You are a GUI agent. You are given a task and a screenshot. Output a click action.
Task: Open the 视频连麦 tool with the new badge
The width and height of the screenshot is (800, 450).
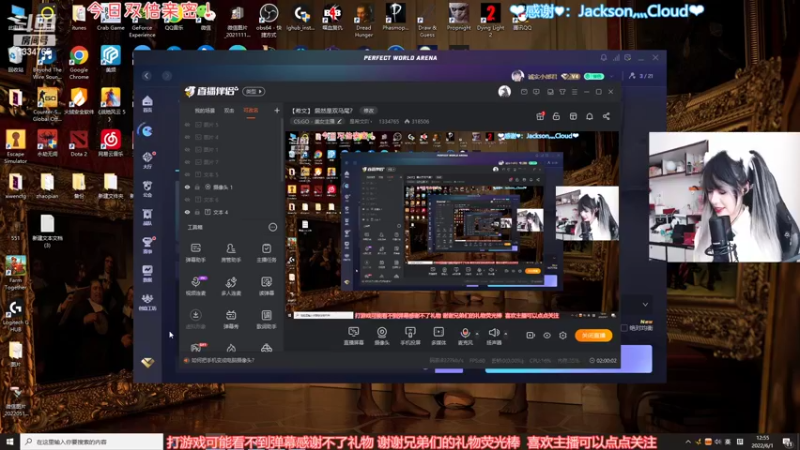click(195, 286)
